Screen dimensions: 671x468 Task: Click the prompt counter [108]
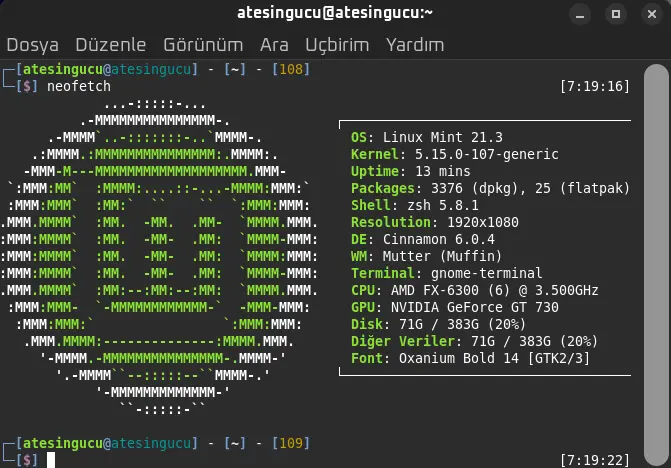click(291, 69)
